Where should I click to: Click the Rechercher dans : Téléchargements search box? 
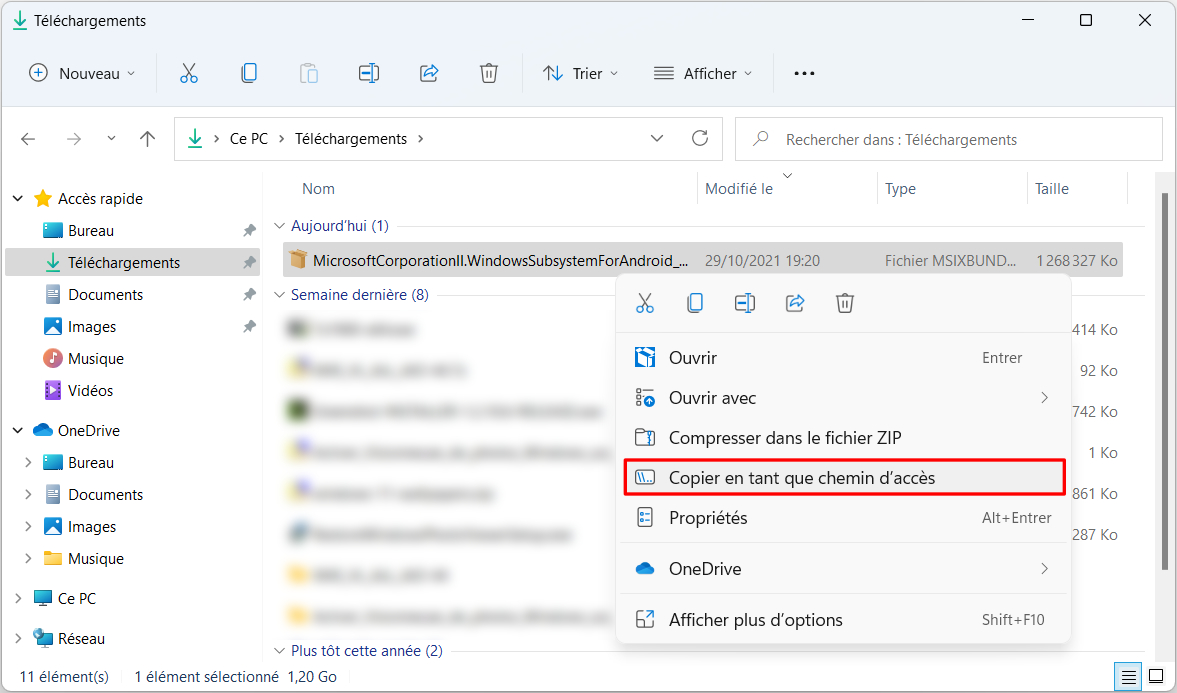pos(949,139)
